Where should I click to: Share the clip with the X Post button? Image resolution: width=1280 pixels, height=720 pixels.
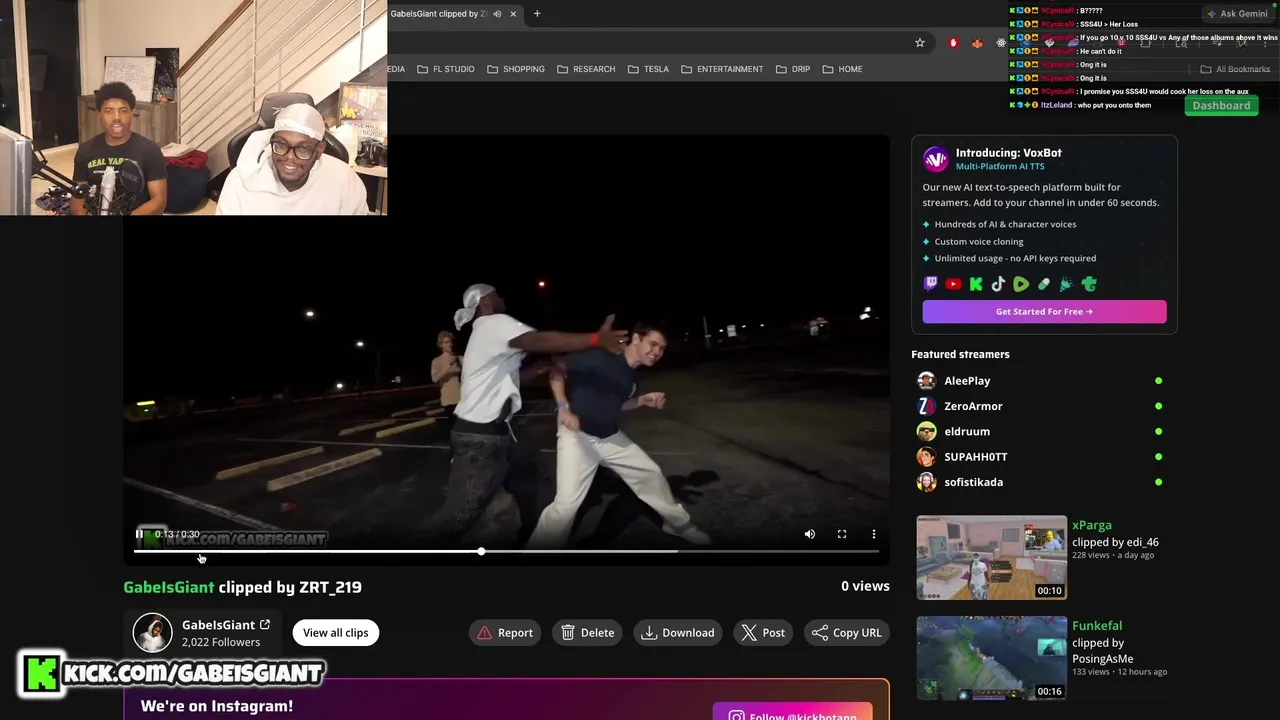pos(763,632)
